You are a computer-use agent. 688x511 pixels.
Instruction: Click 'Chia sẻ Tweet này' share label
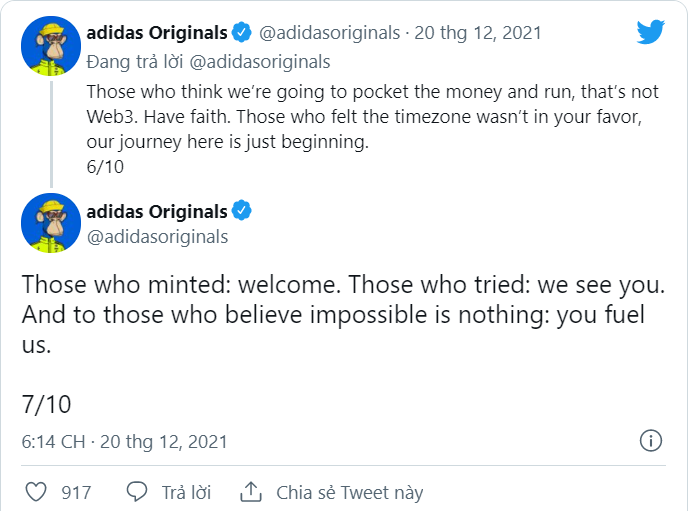pyautogui.click(x=349, y=492)
